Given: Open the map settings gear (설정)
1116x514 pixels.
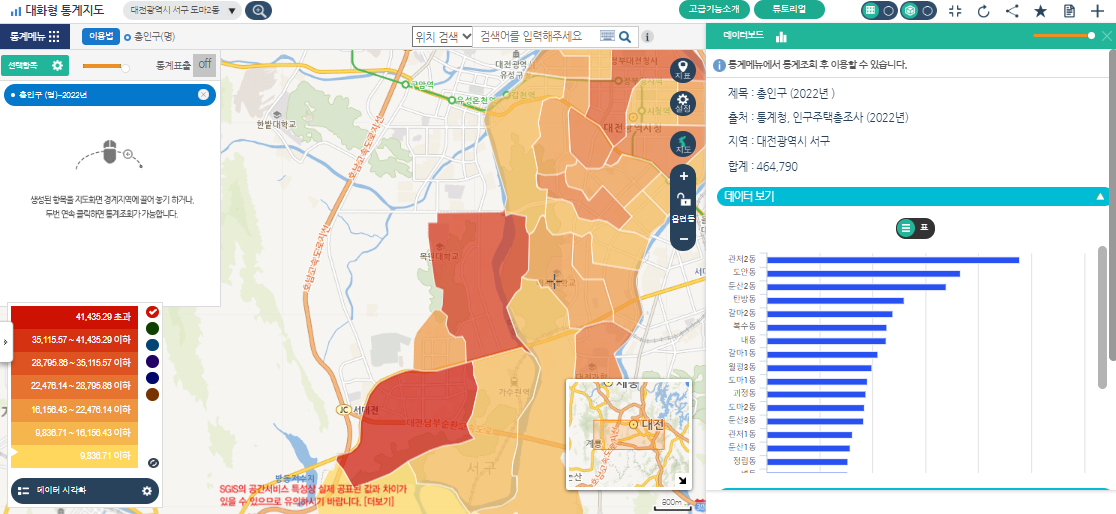Looking at the screenshot, I should tap(683, 104).
